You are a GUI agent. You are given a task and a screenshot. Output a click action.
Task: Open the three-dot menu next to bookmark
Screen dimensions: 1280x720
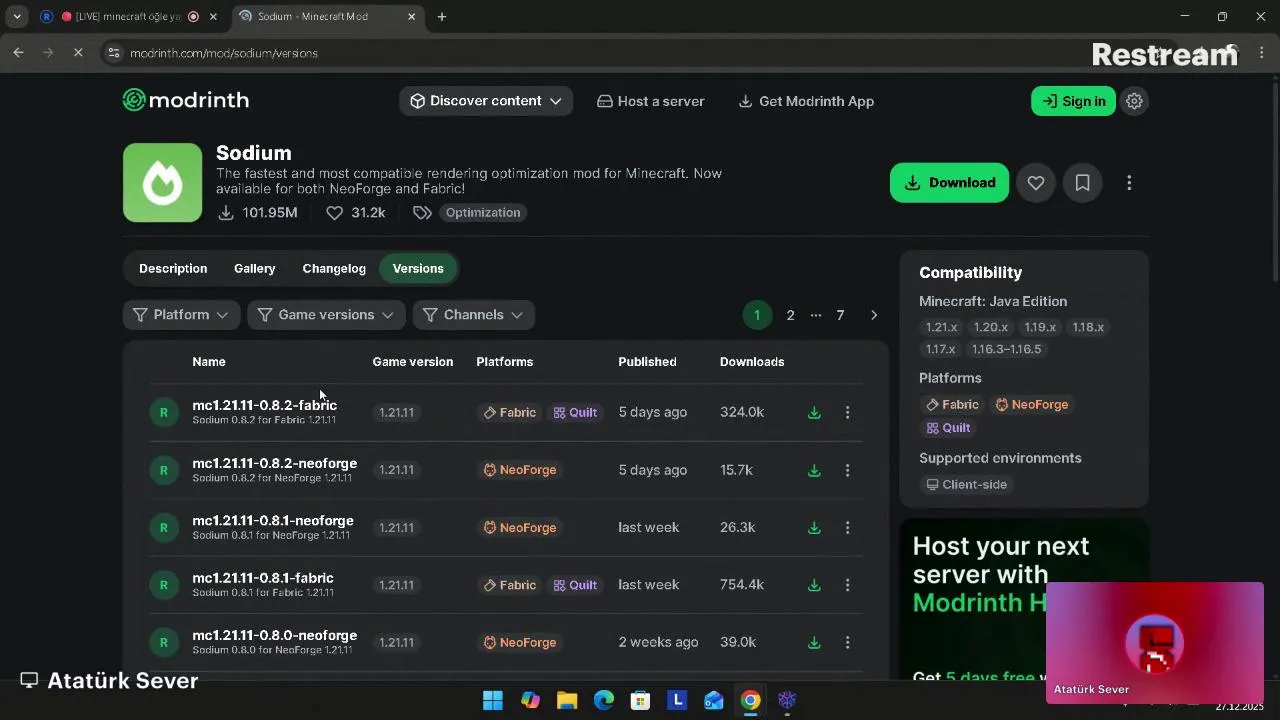1129,183
